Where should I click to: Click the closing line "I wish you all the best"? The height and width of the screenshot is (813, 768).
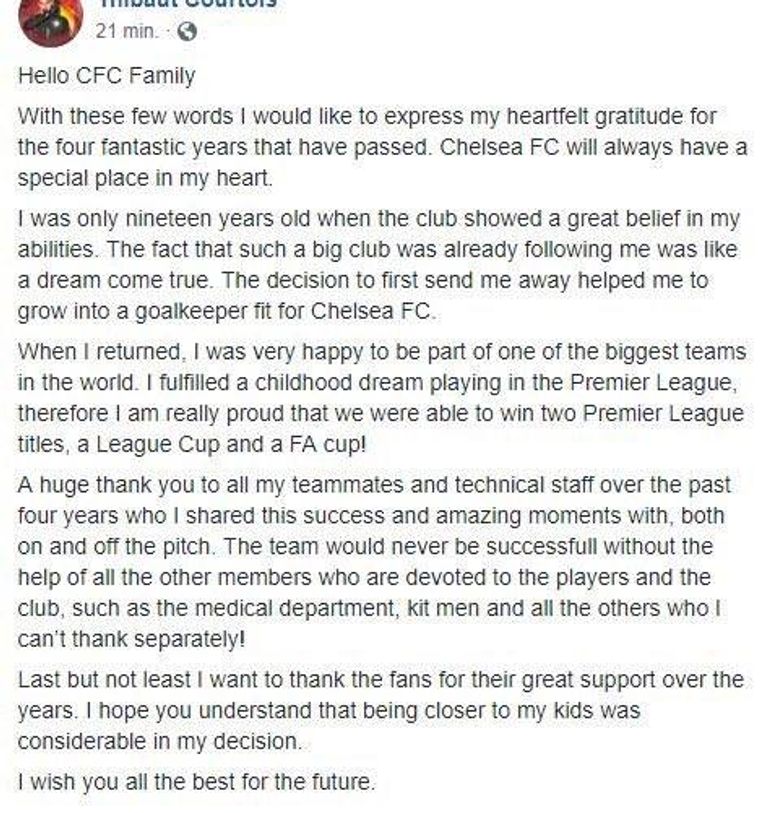197,782
